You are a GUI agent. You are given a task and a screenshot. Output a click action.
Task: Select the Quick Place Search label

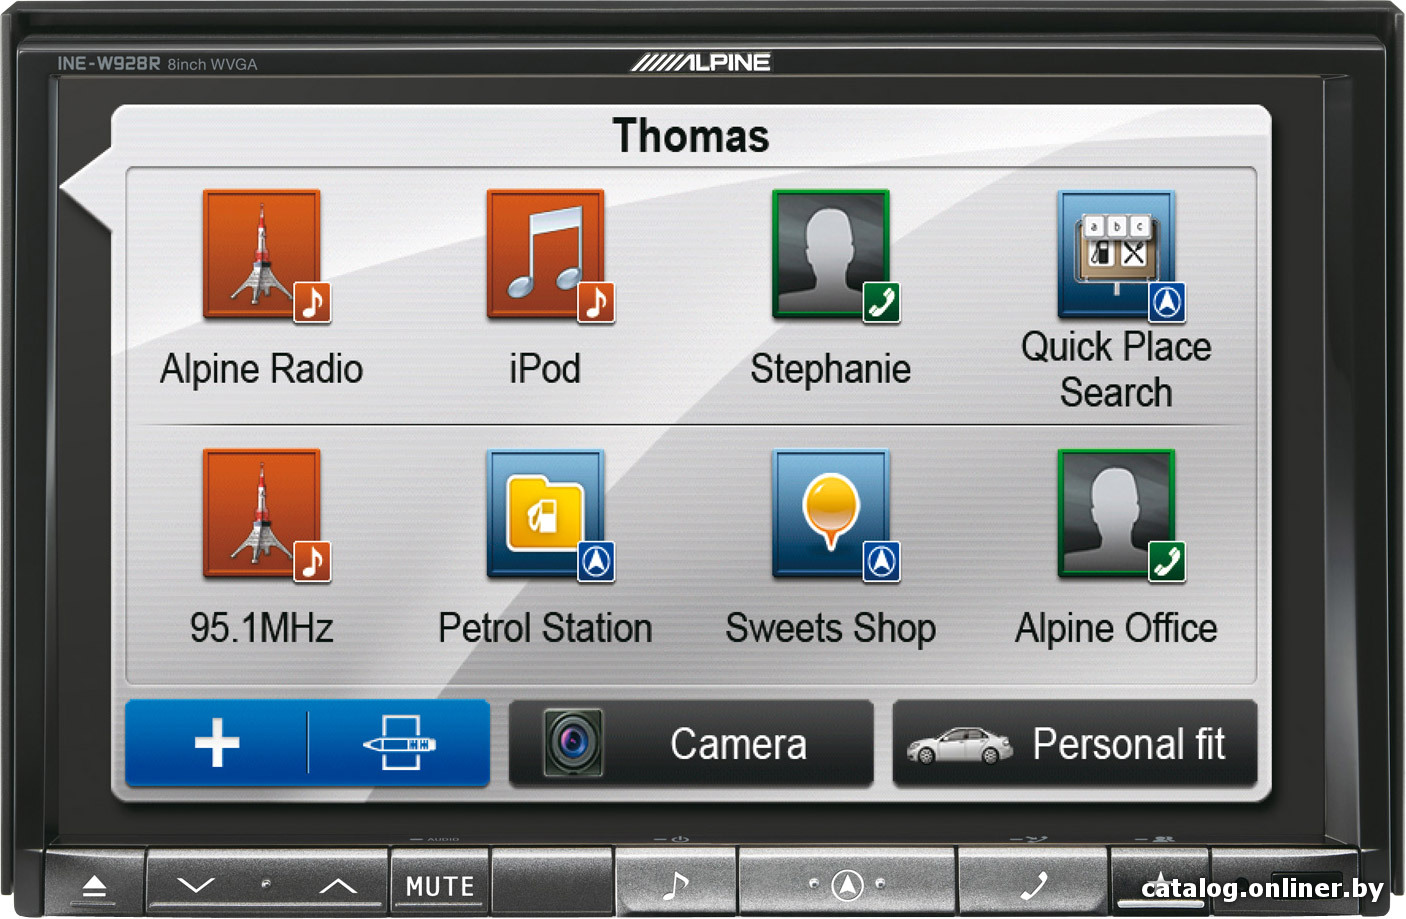(1116, 369)
